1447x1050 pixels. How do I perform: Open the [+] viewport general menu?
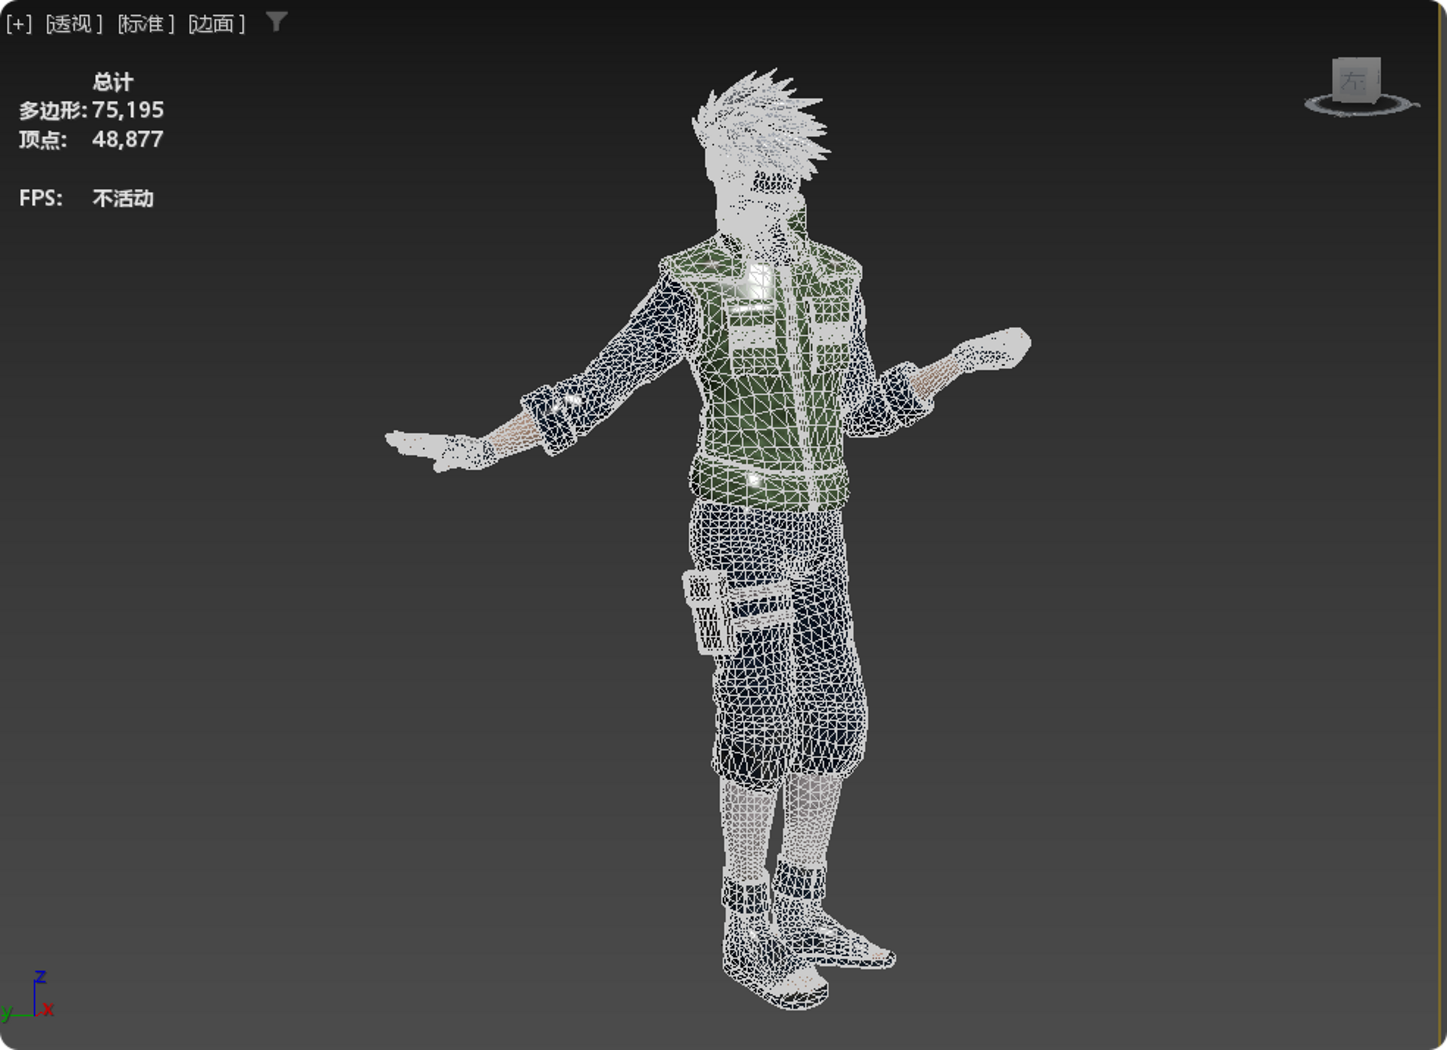[19, 23]
